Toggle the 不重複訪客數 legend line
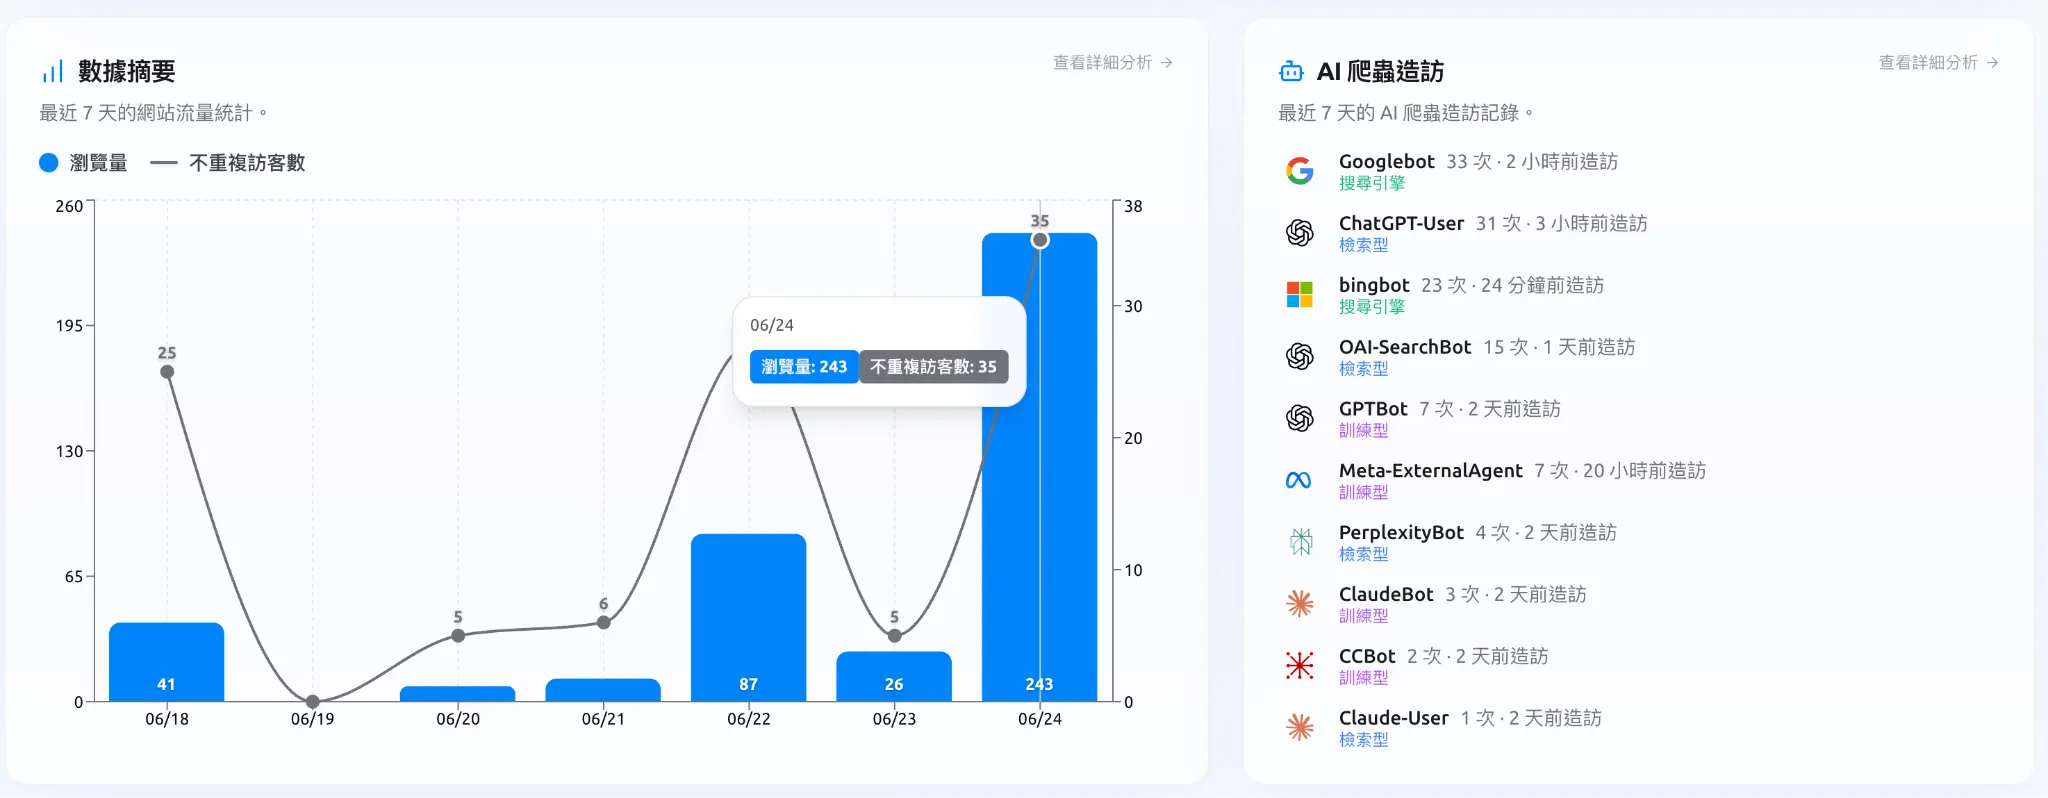This screenshot has width=2048, height=798. coord(228,163)
